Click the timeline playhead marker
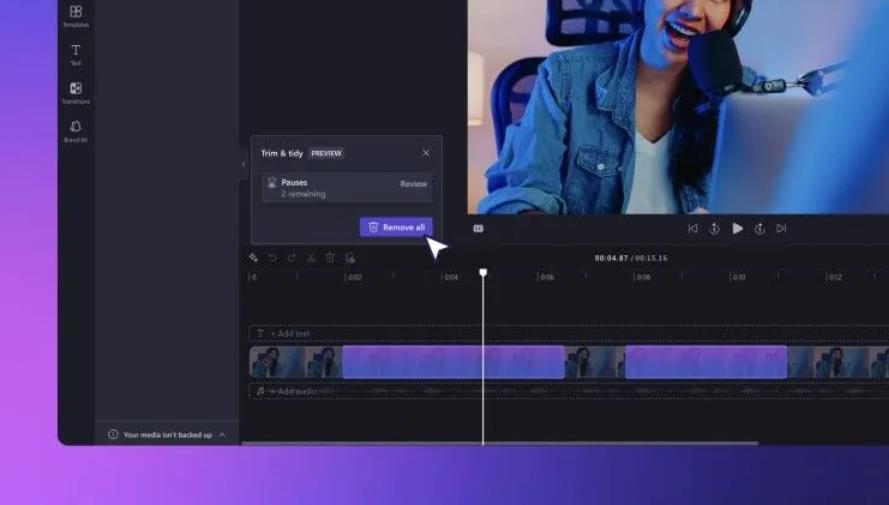Viewport: 889px width, 505px height. pos(483,272)
